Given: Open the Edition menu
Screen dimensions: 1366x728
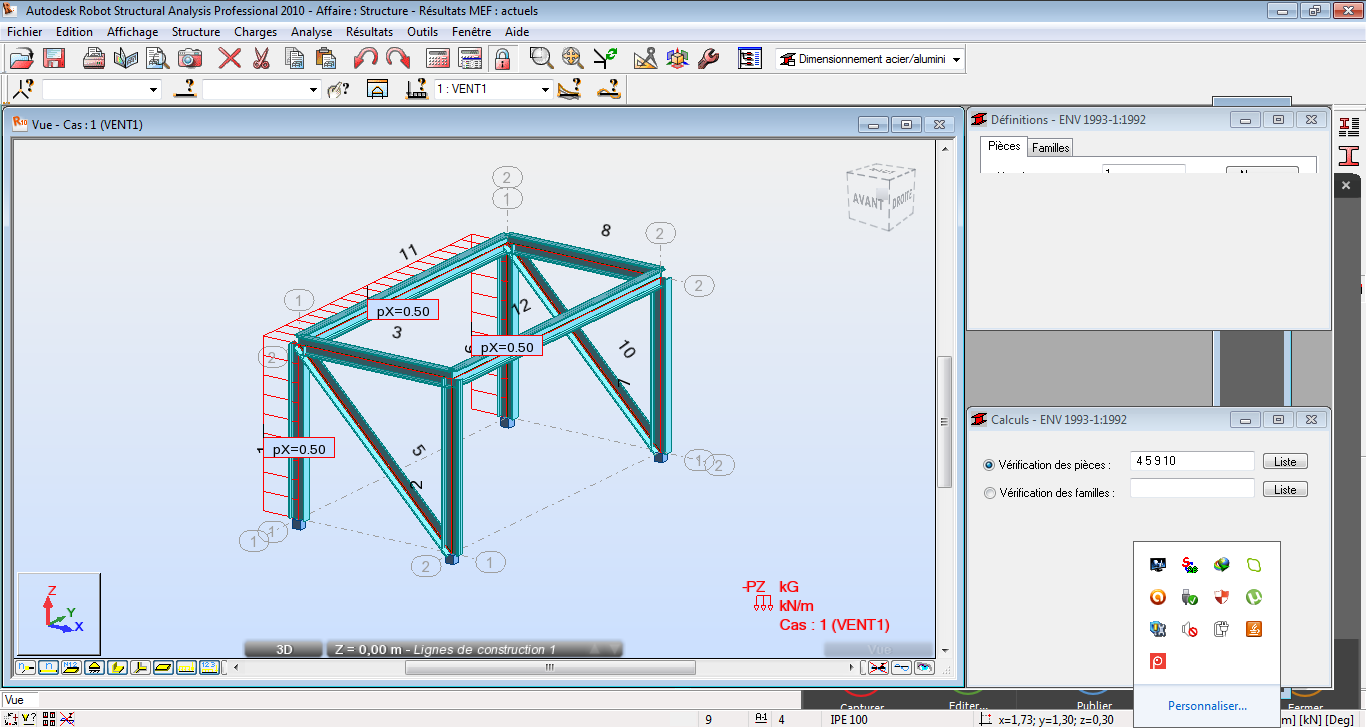Looking at the screenshot, I should pyautogui.click(x=75, y=32).
